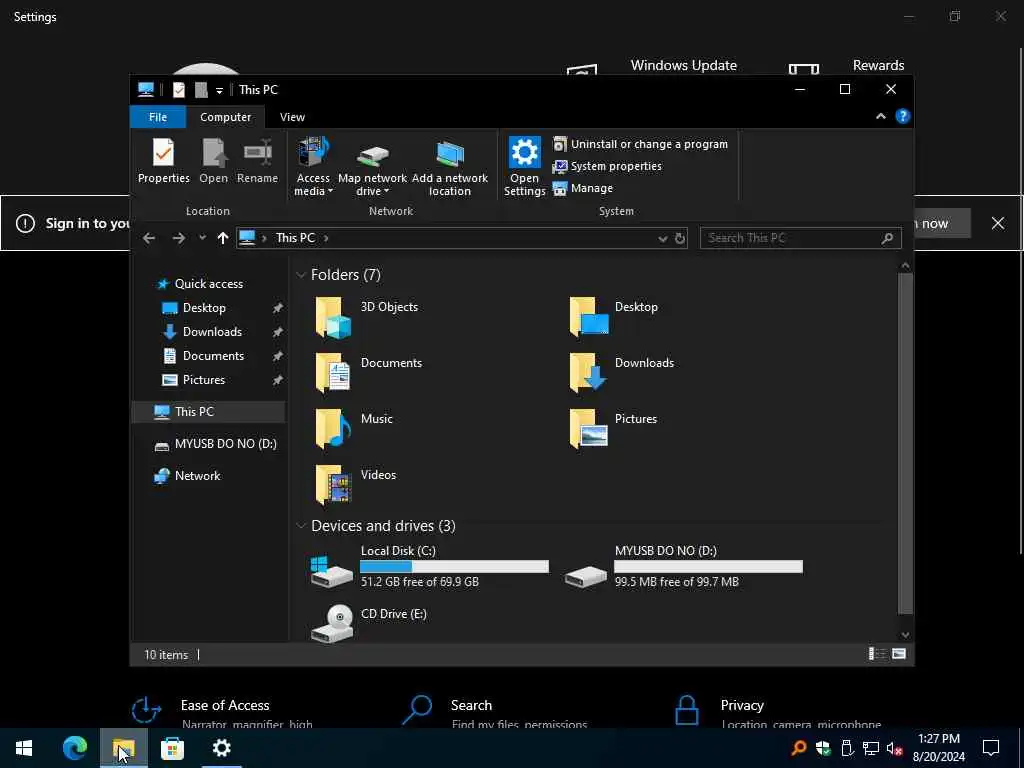Collapse the Folders (7) group
This screenshot has height=768, width=1024.
pos(301,275)
